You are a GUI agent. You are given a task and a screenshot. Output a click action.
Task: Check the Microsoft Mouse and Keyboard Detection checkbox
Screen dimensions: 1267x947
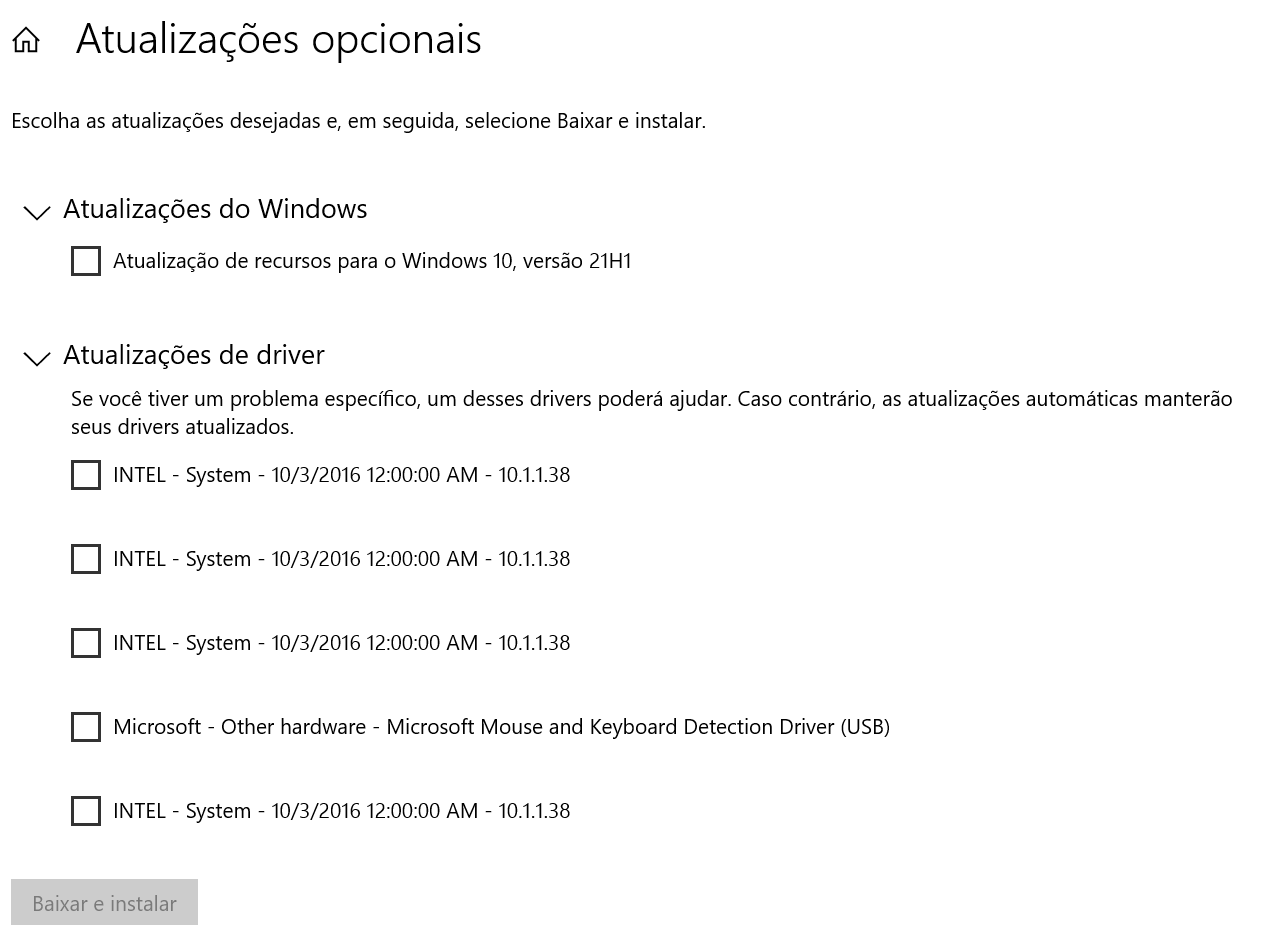[x=86, y=727]
